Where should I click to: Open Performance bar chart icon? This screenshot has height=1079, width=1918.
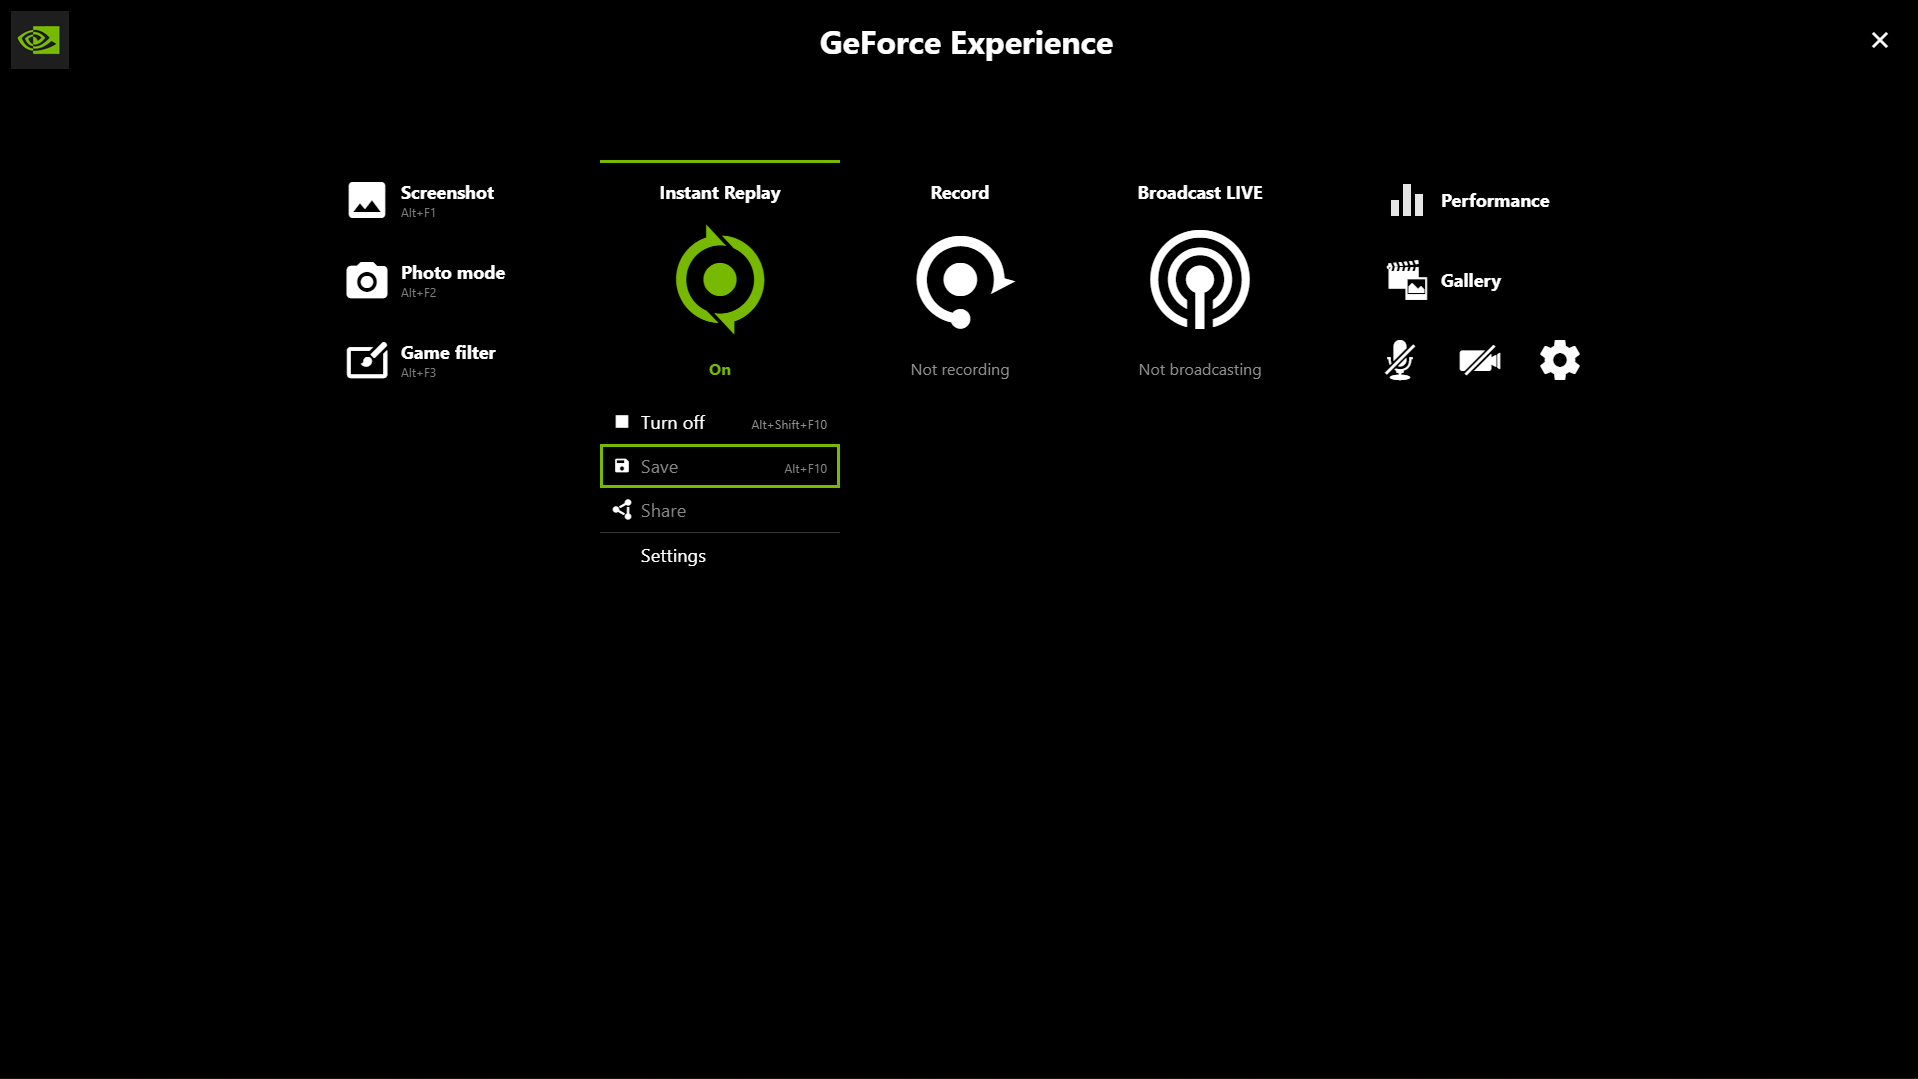click(1407, 200)
